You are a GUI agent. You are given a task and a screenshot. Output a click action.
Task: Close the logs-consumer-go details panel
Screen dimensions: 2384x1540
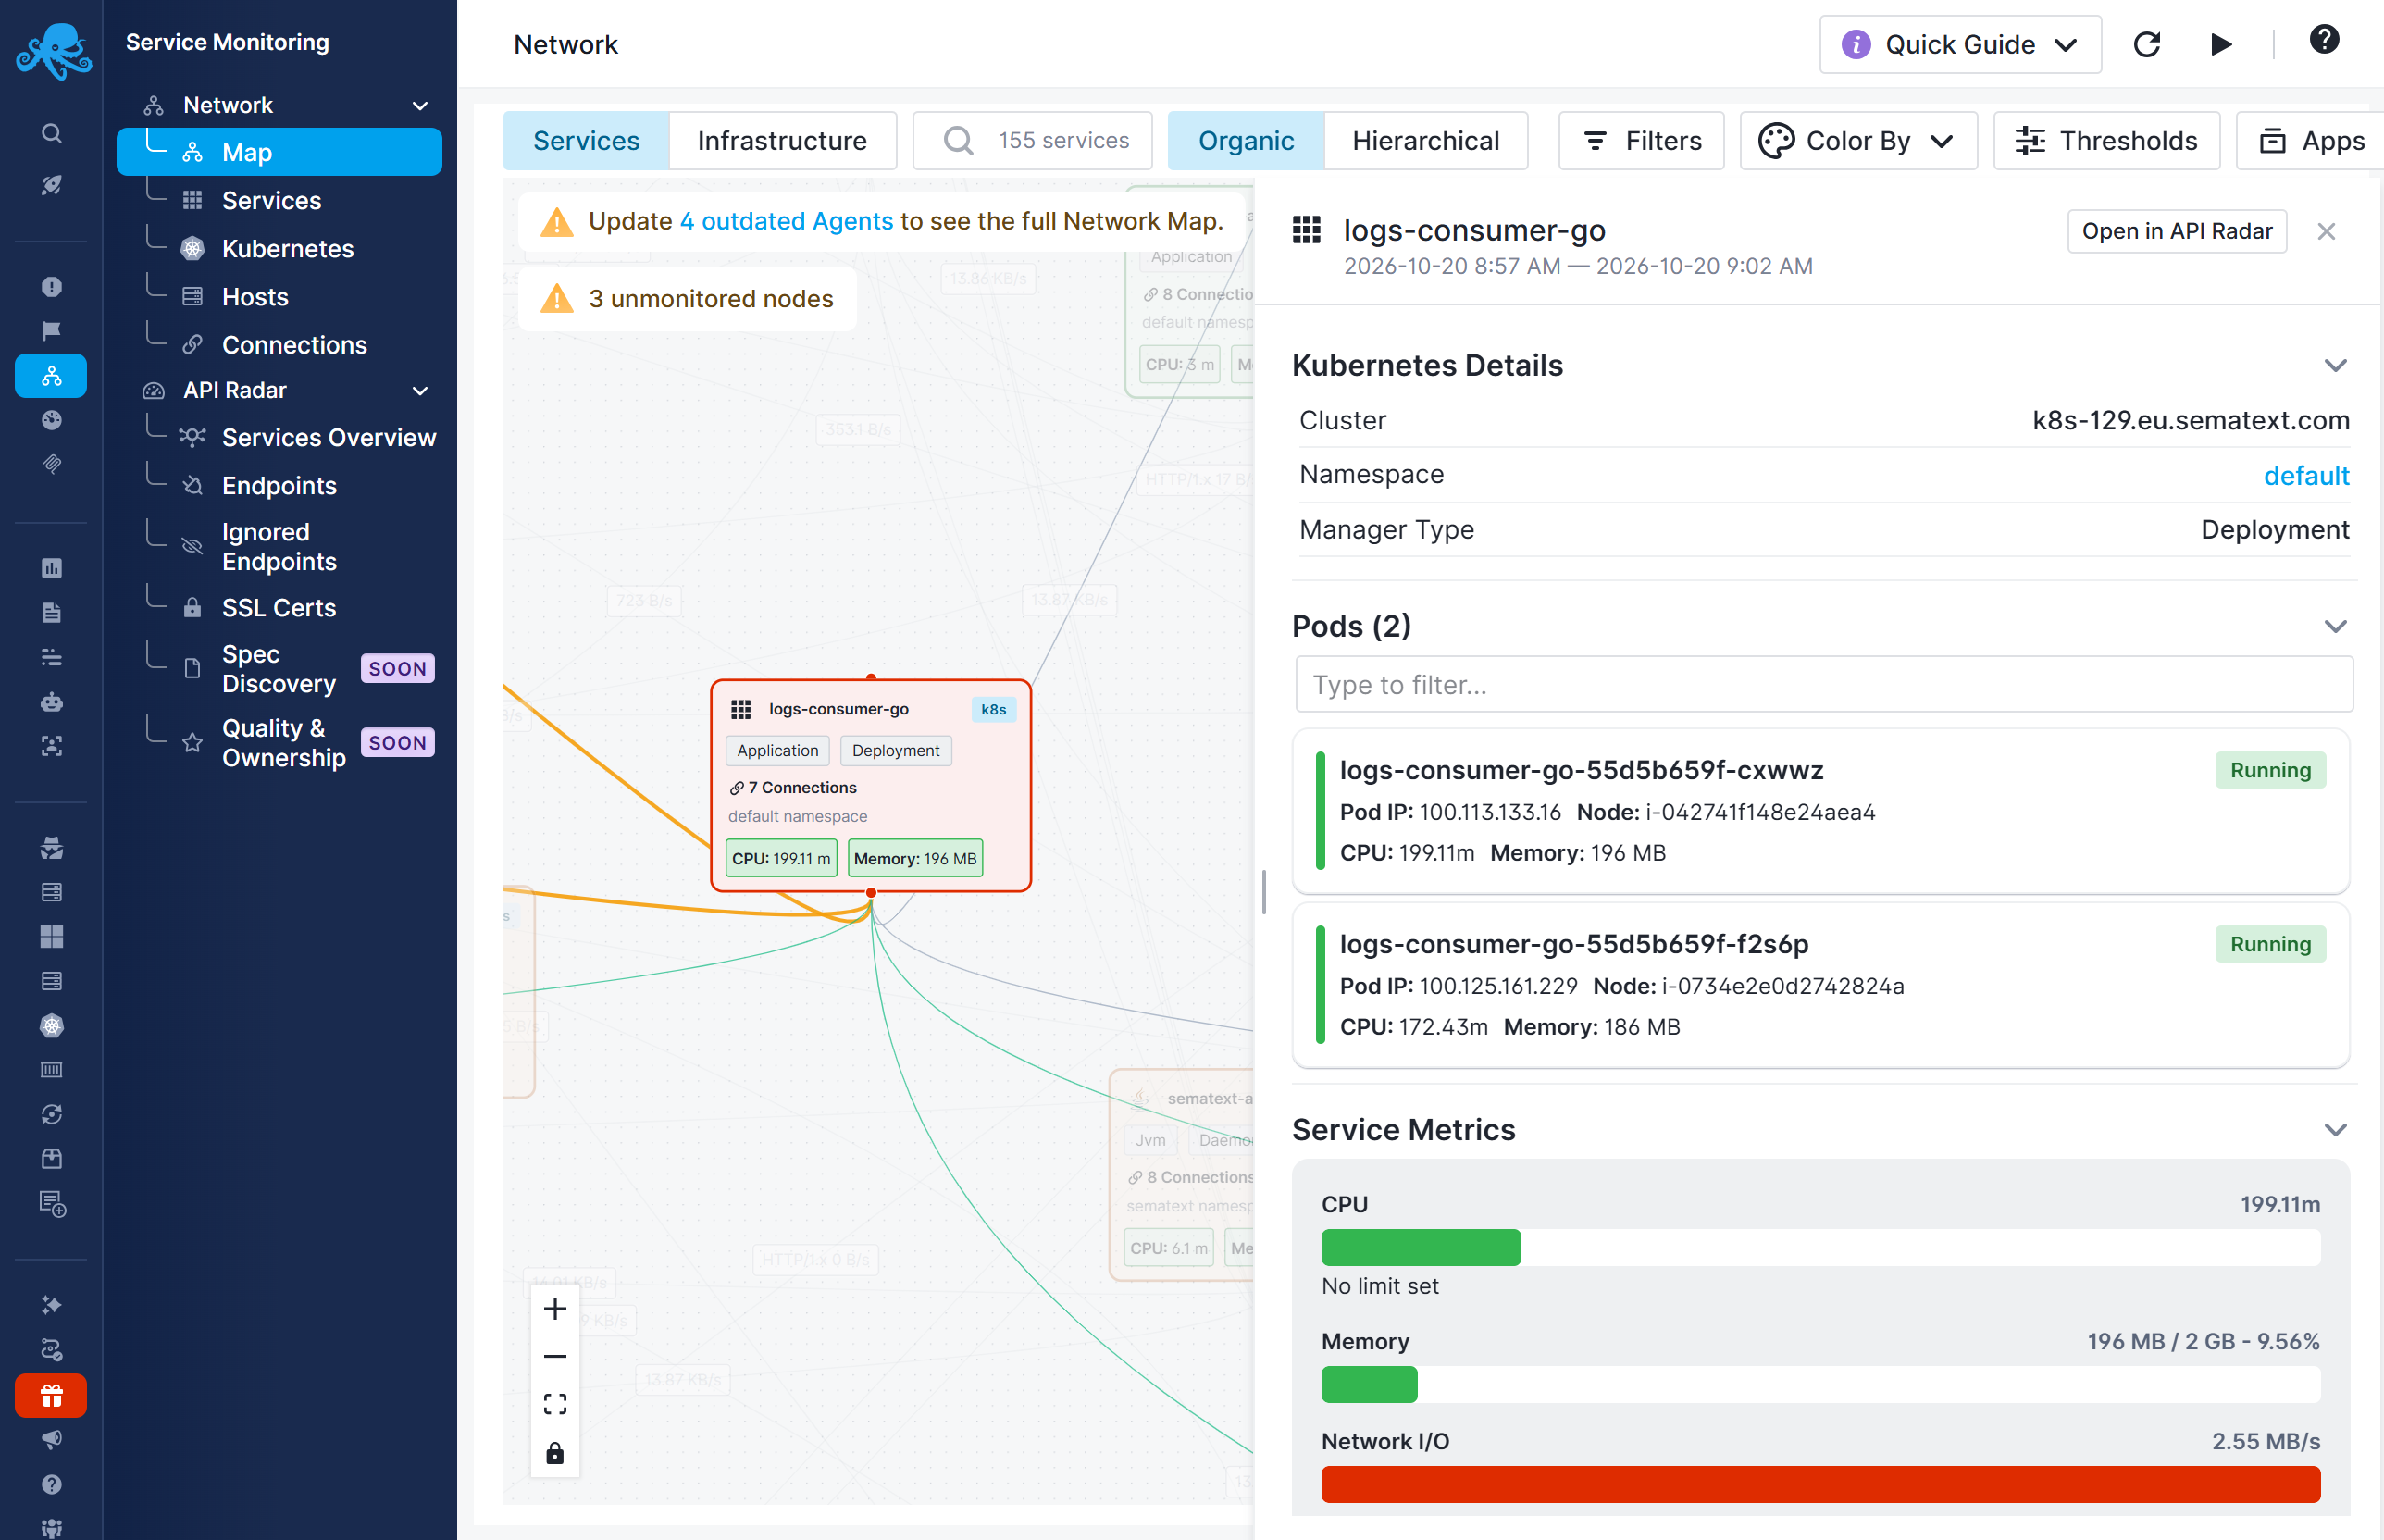[x=2325, y=232]
